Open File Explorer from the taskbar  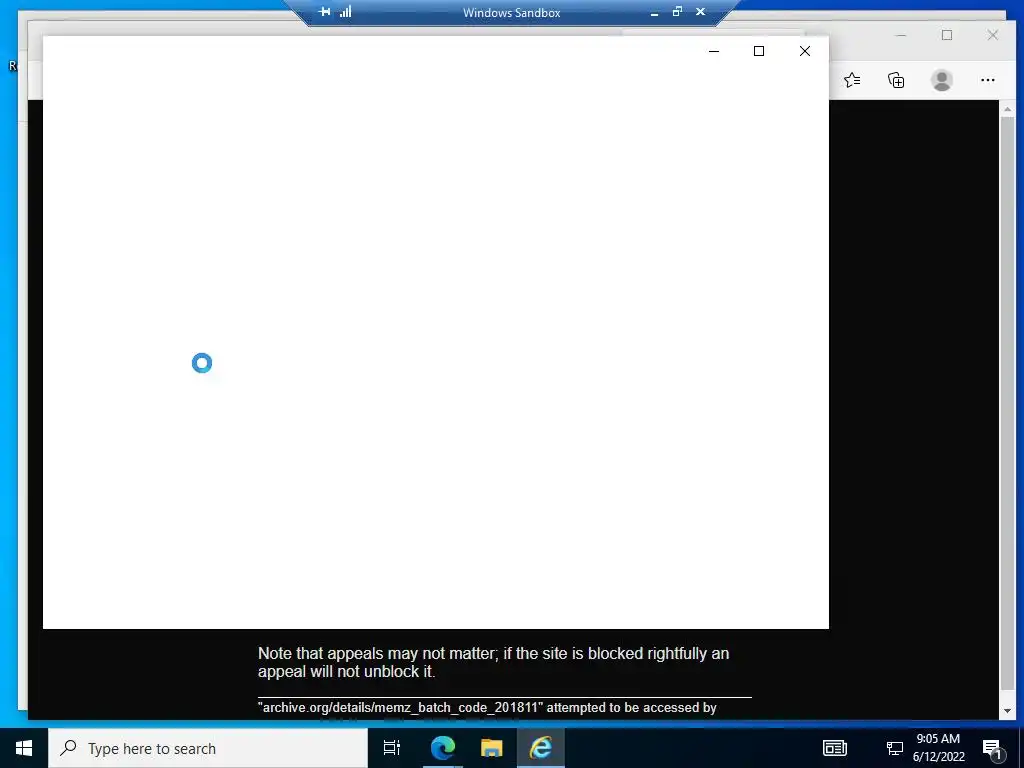pyautogui.click(x=491, y=748)
